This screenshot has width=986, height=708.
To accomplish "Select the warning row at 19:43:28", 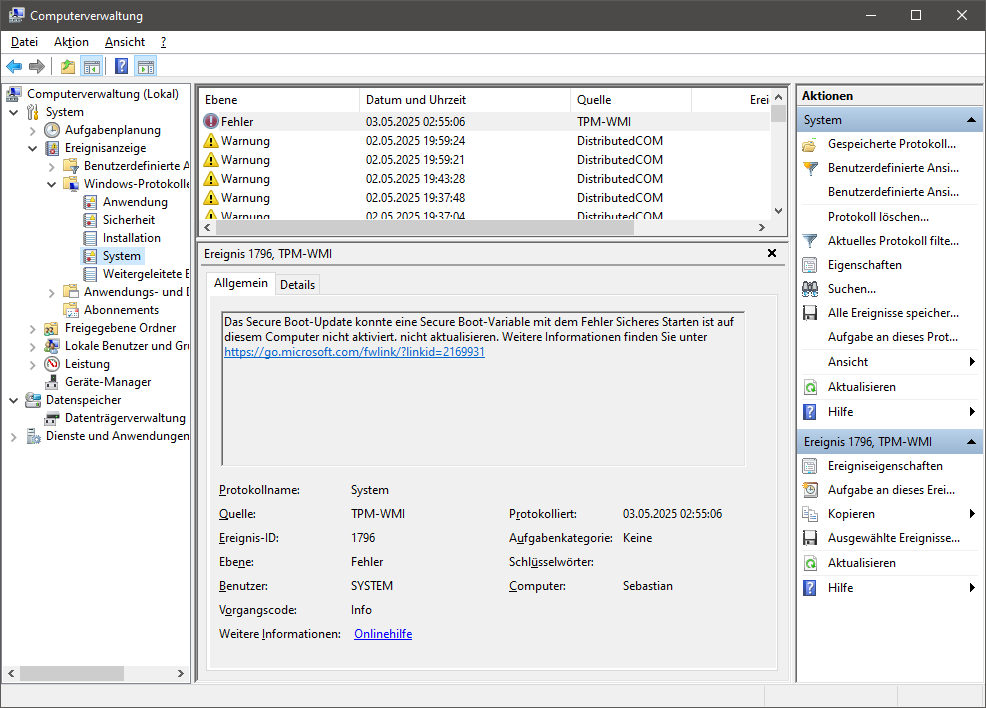I will (485, 179).
